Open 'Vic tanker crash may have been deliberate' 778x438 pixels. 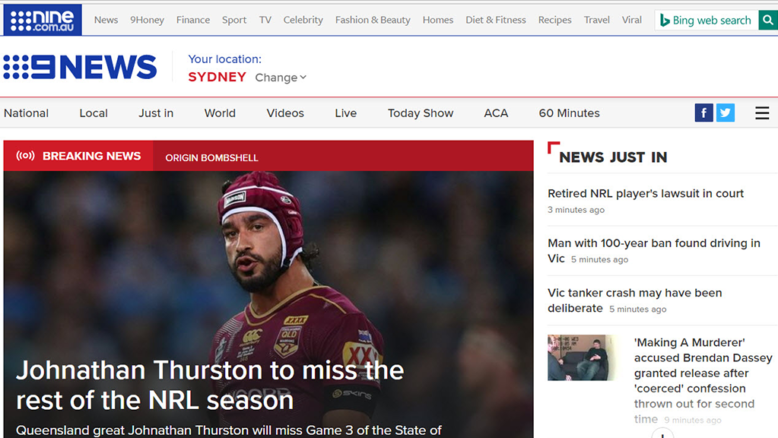point(635,300)
